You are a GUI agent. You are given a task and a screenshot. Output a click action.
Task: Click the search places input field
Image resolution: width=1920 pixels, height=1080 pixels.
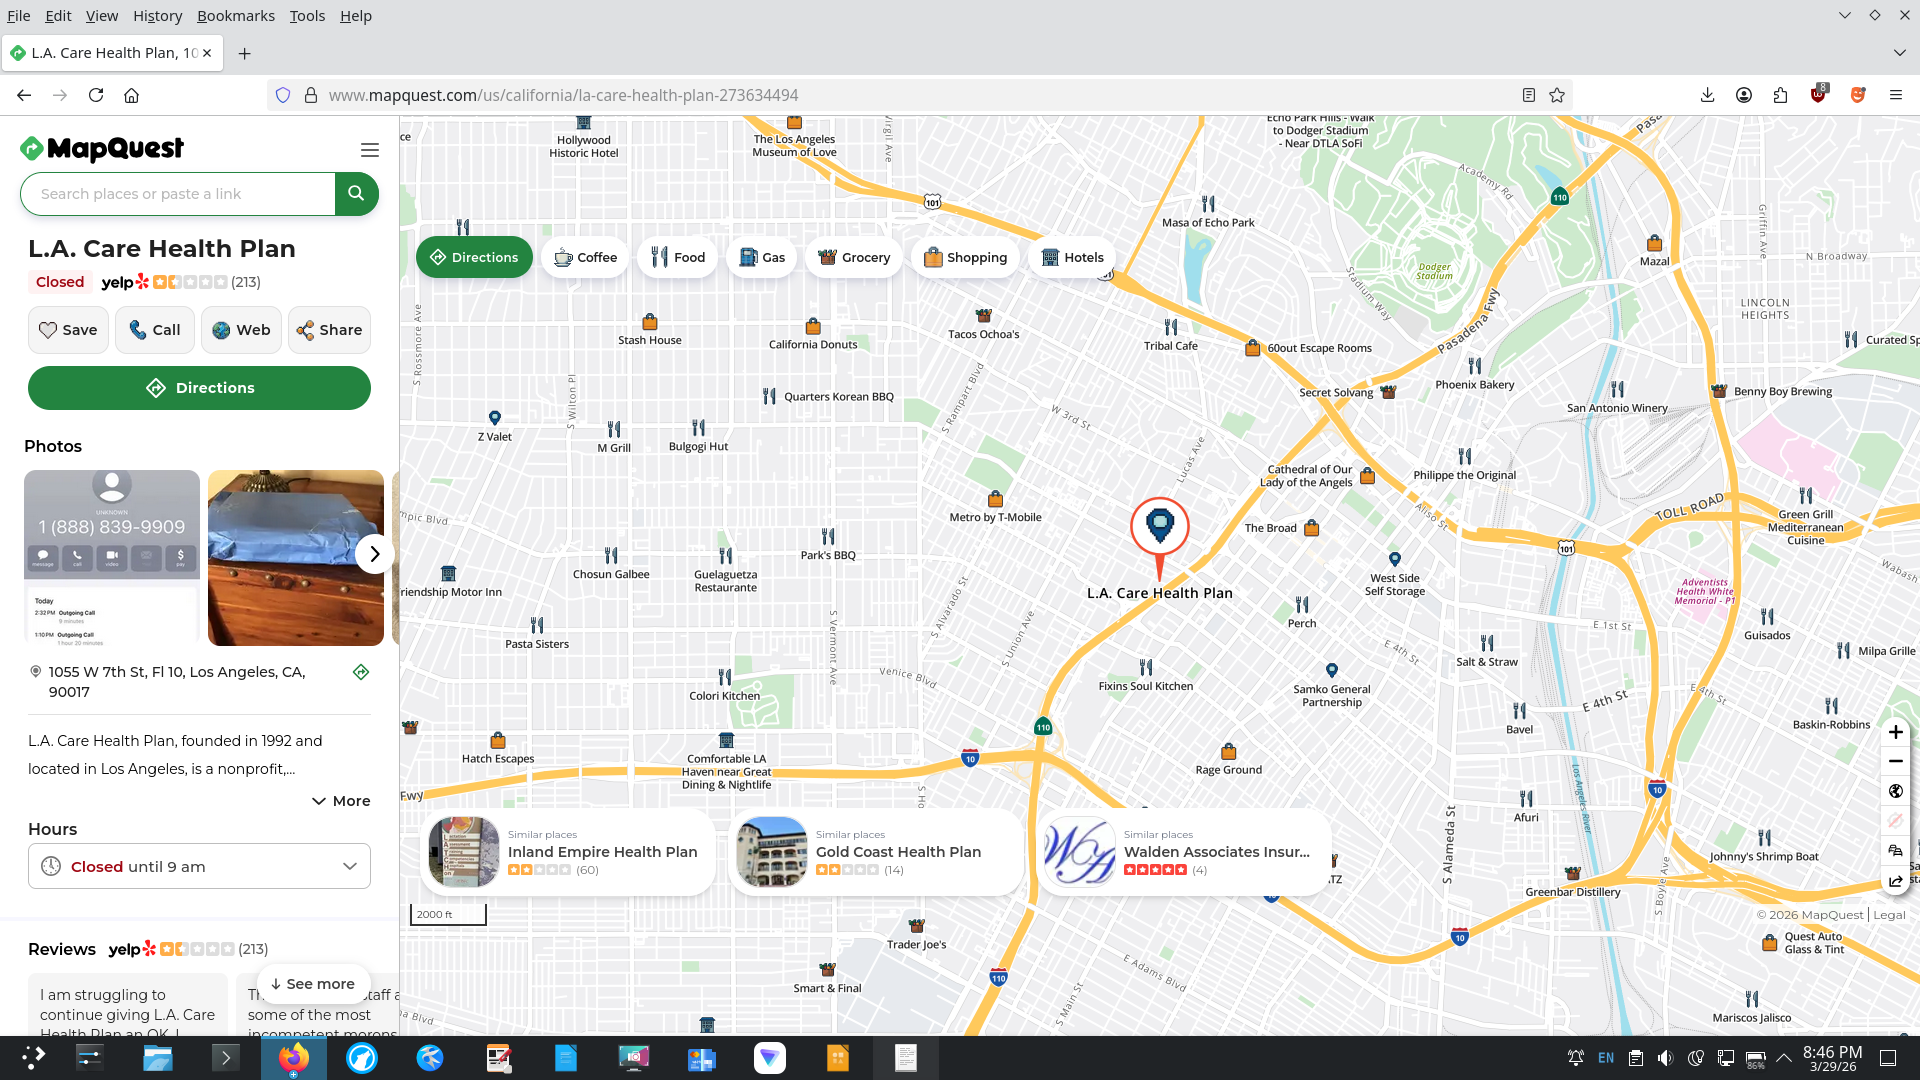[x=180, y=194]
